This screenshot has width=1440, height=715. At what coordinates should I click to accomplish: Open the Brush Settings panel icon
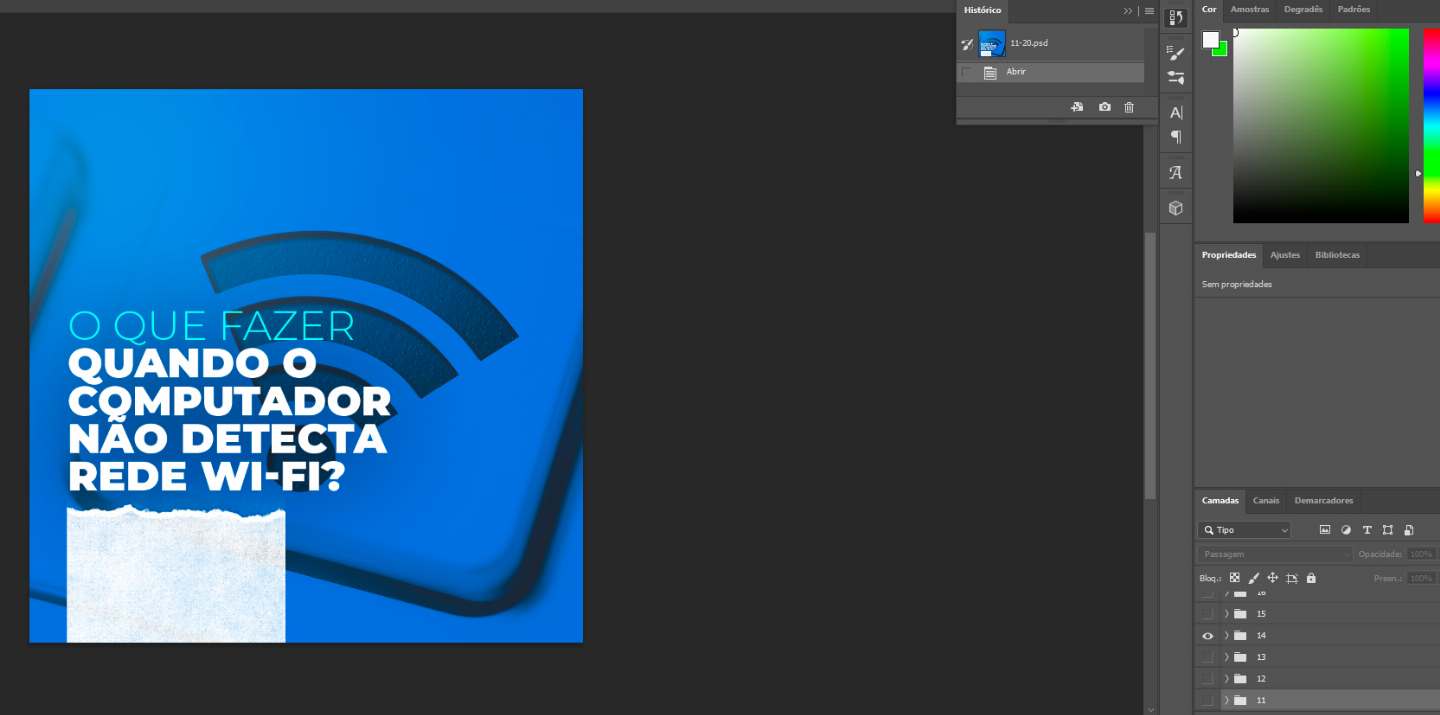(1176, 53)
